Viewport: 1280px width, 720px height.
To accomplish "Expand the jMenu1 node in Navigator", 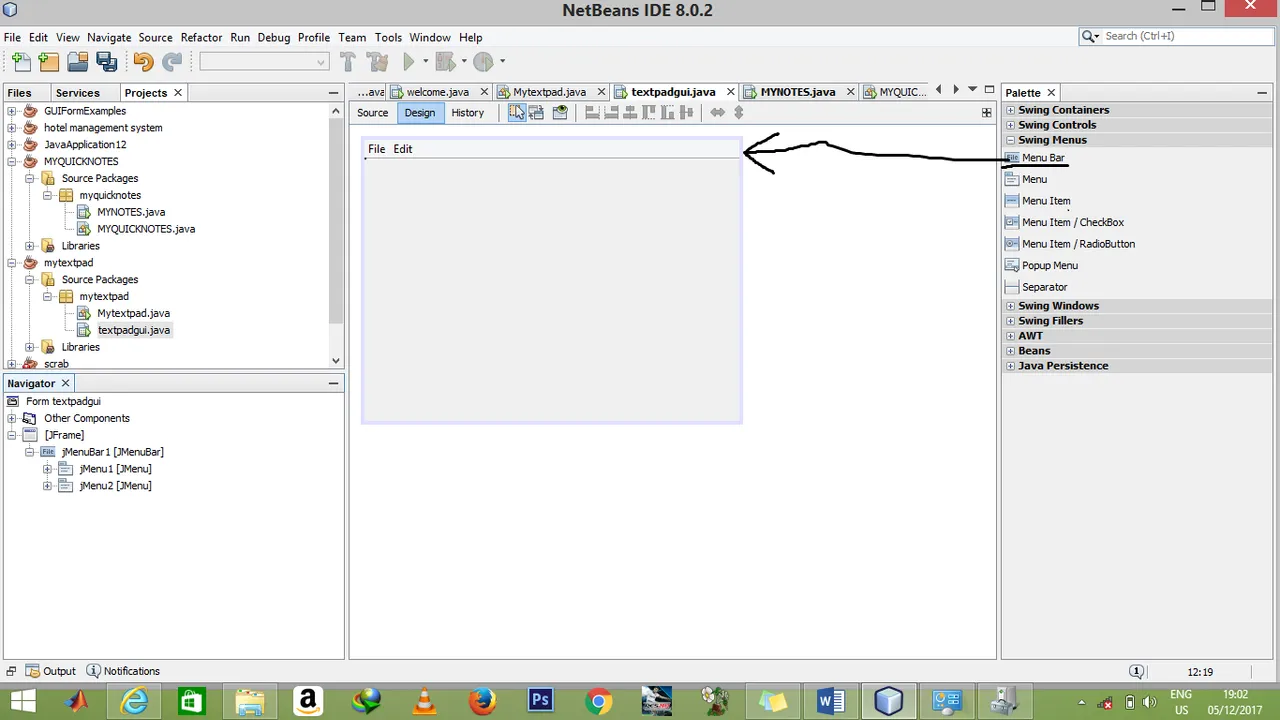I will [47, 469].
